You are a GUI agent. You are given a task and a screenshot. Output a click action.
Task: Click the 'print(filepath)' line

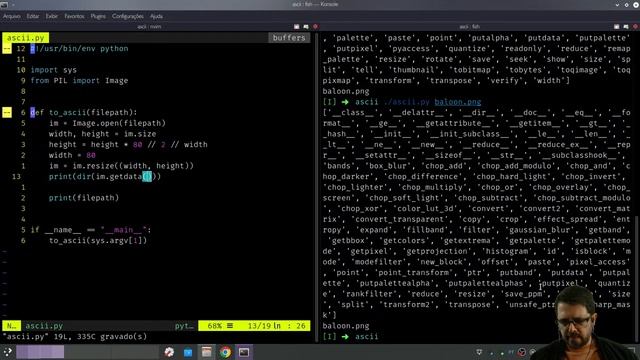pos(84,198)
